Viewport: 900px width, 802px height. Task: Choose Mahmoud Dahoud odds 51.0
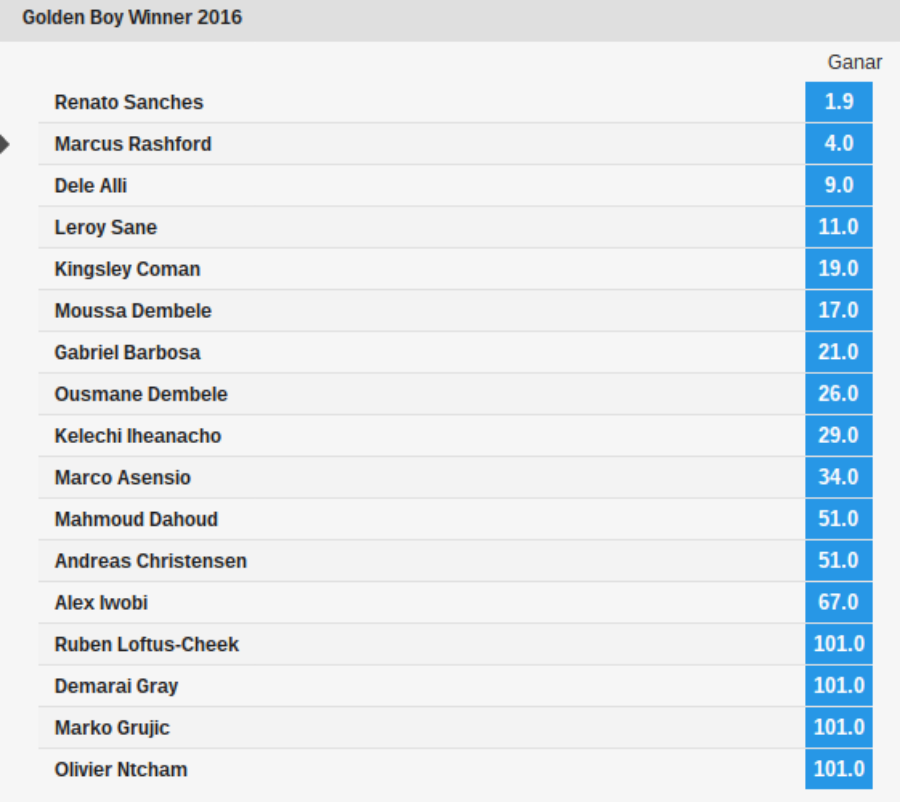click(839, 519)
